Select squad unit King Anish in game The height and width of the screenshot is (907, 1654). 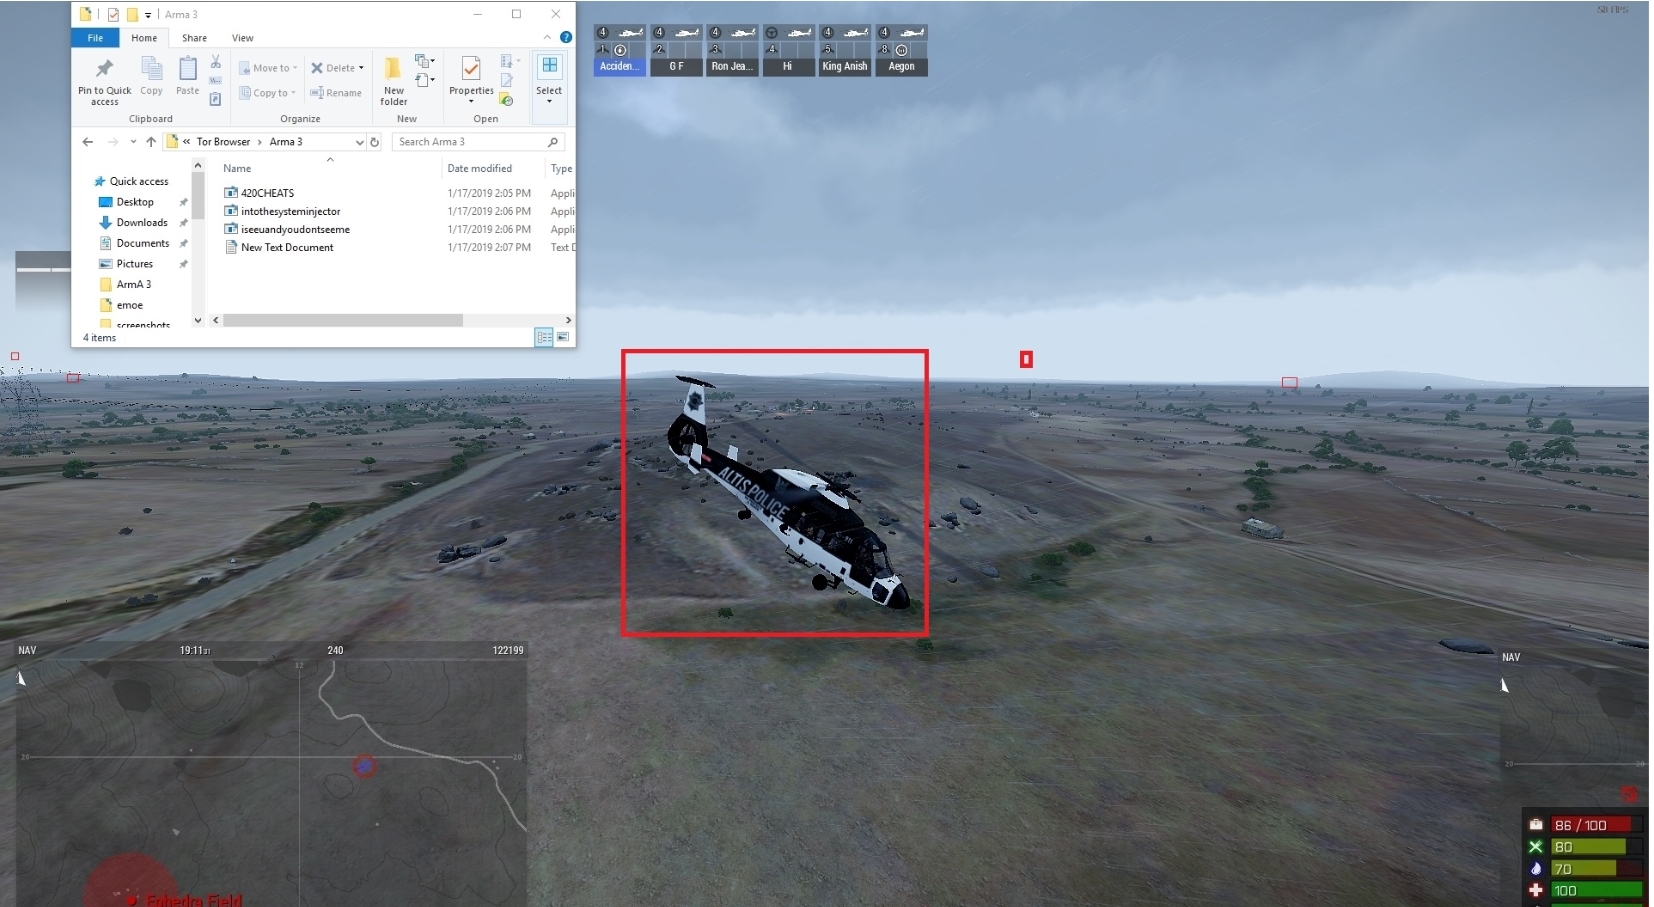click(845, 50)
